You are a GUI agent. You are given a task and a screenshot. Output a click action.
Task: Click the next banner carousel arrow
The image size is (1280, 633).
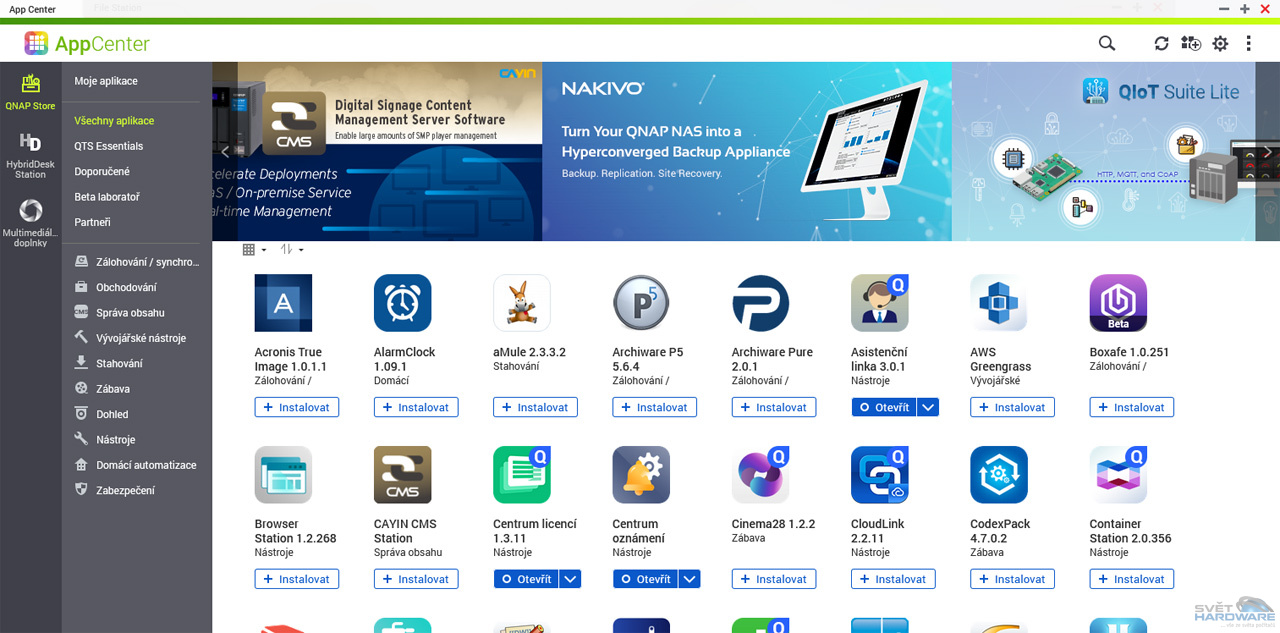click(x=1267, y=152)
